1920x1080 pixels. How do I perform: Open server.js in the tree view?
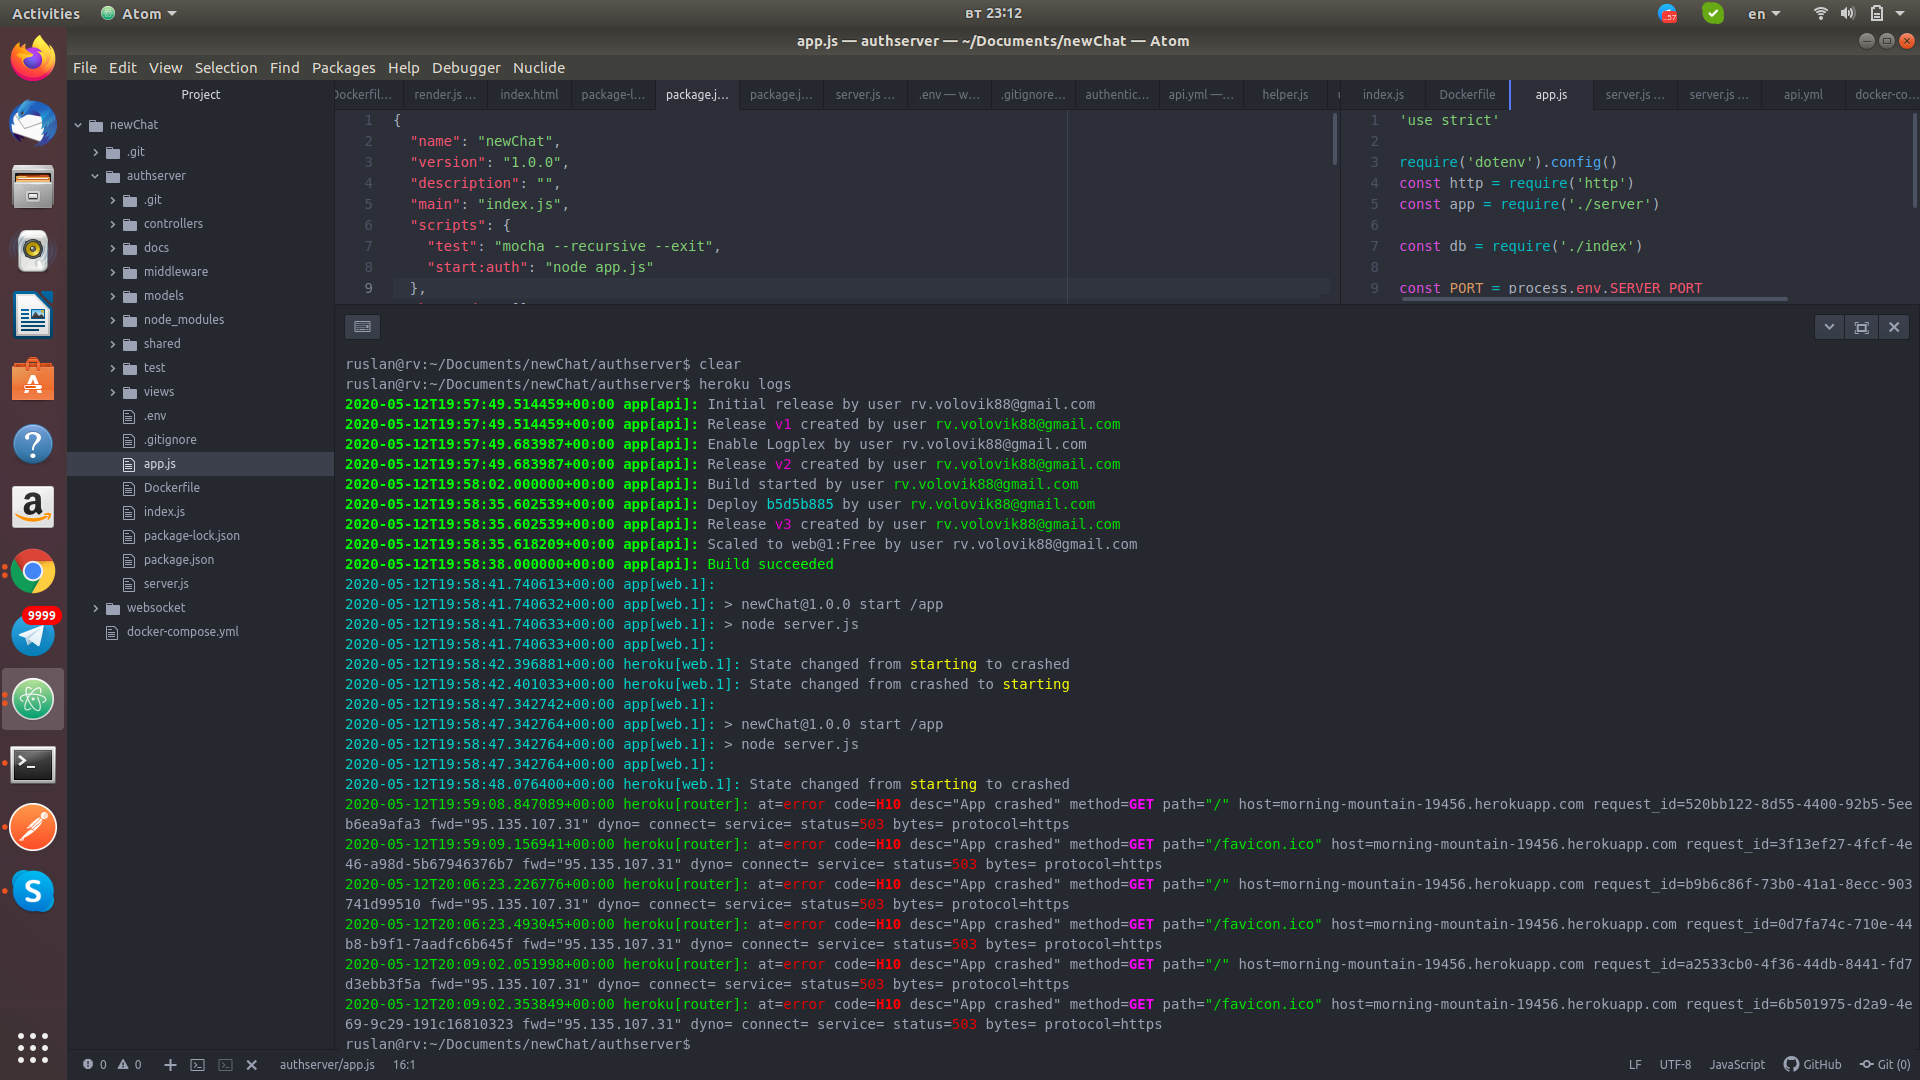(166, 584)
